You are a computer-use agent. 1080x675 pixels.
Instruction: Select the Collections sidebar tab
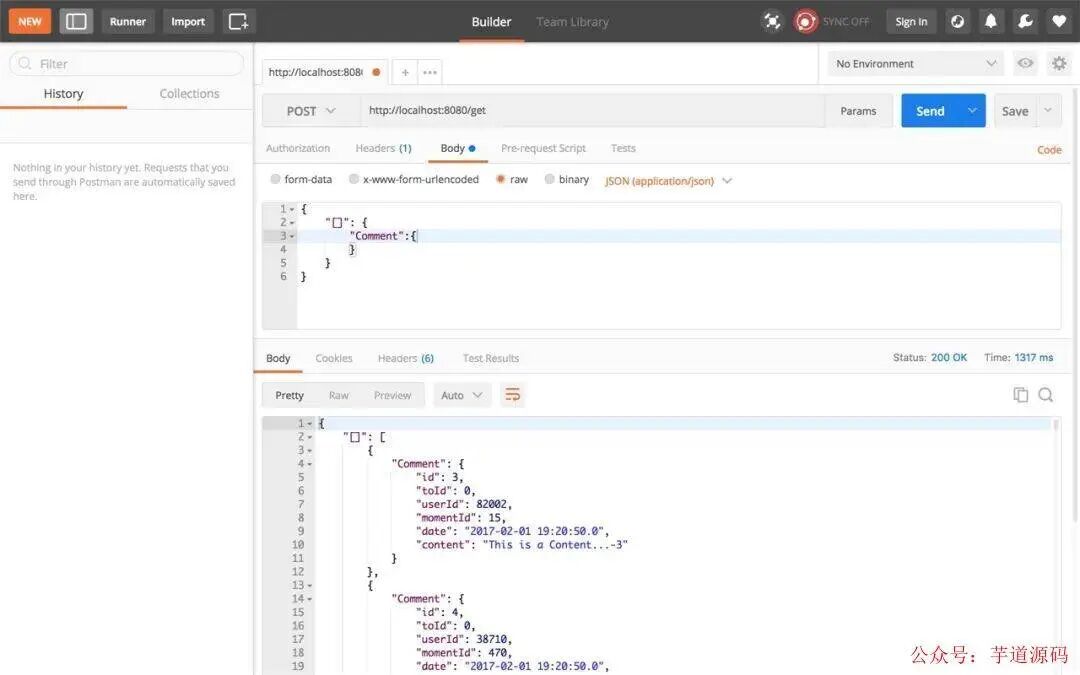[x=189, y=94]
